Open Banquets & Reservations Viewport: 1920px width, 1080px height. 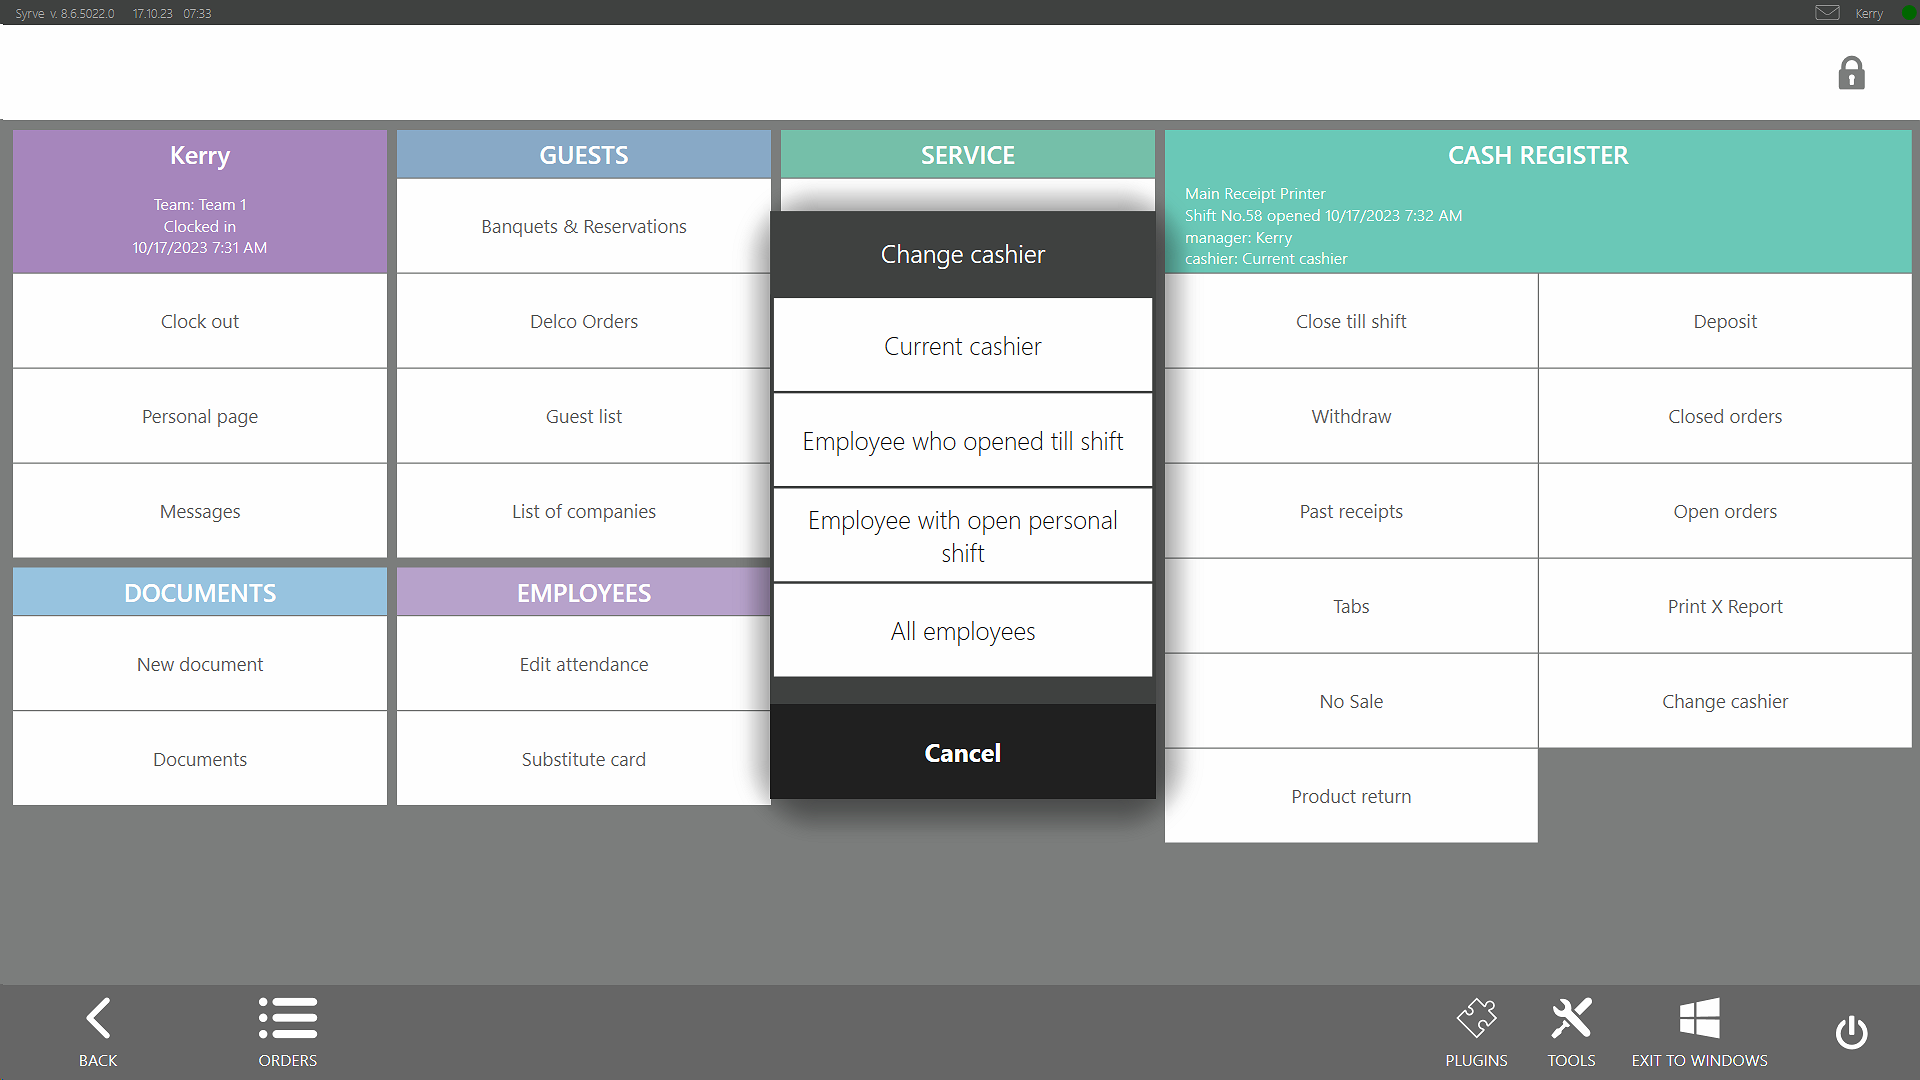pyautogui.click(x=584, y=226)
